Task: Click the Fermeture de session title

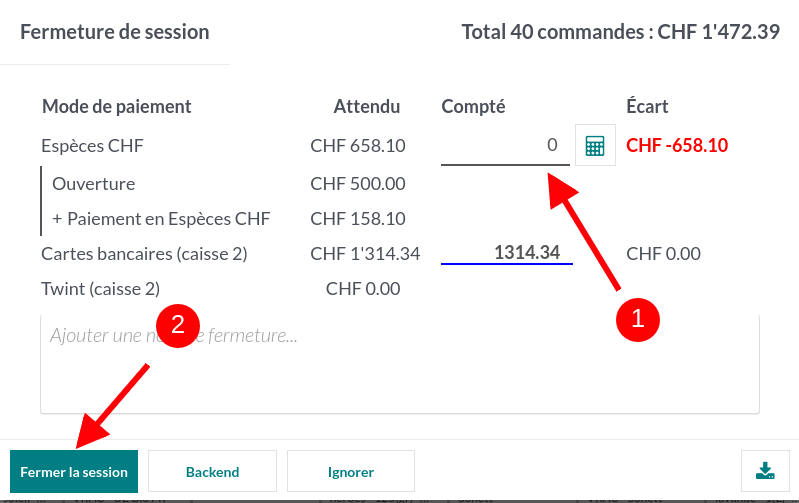Action: pyautogui.click(x=115, y=32)
